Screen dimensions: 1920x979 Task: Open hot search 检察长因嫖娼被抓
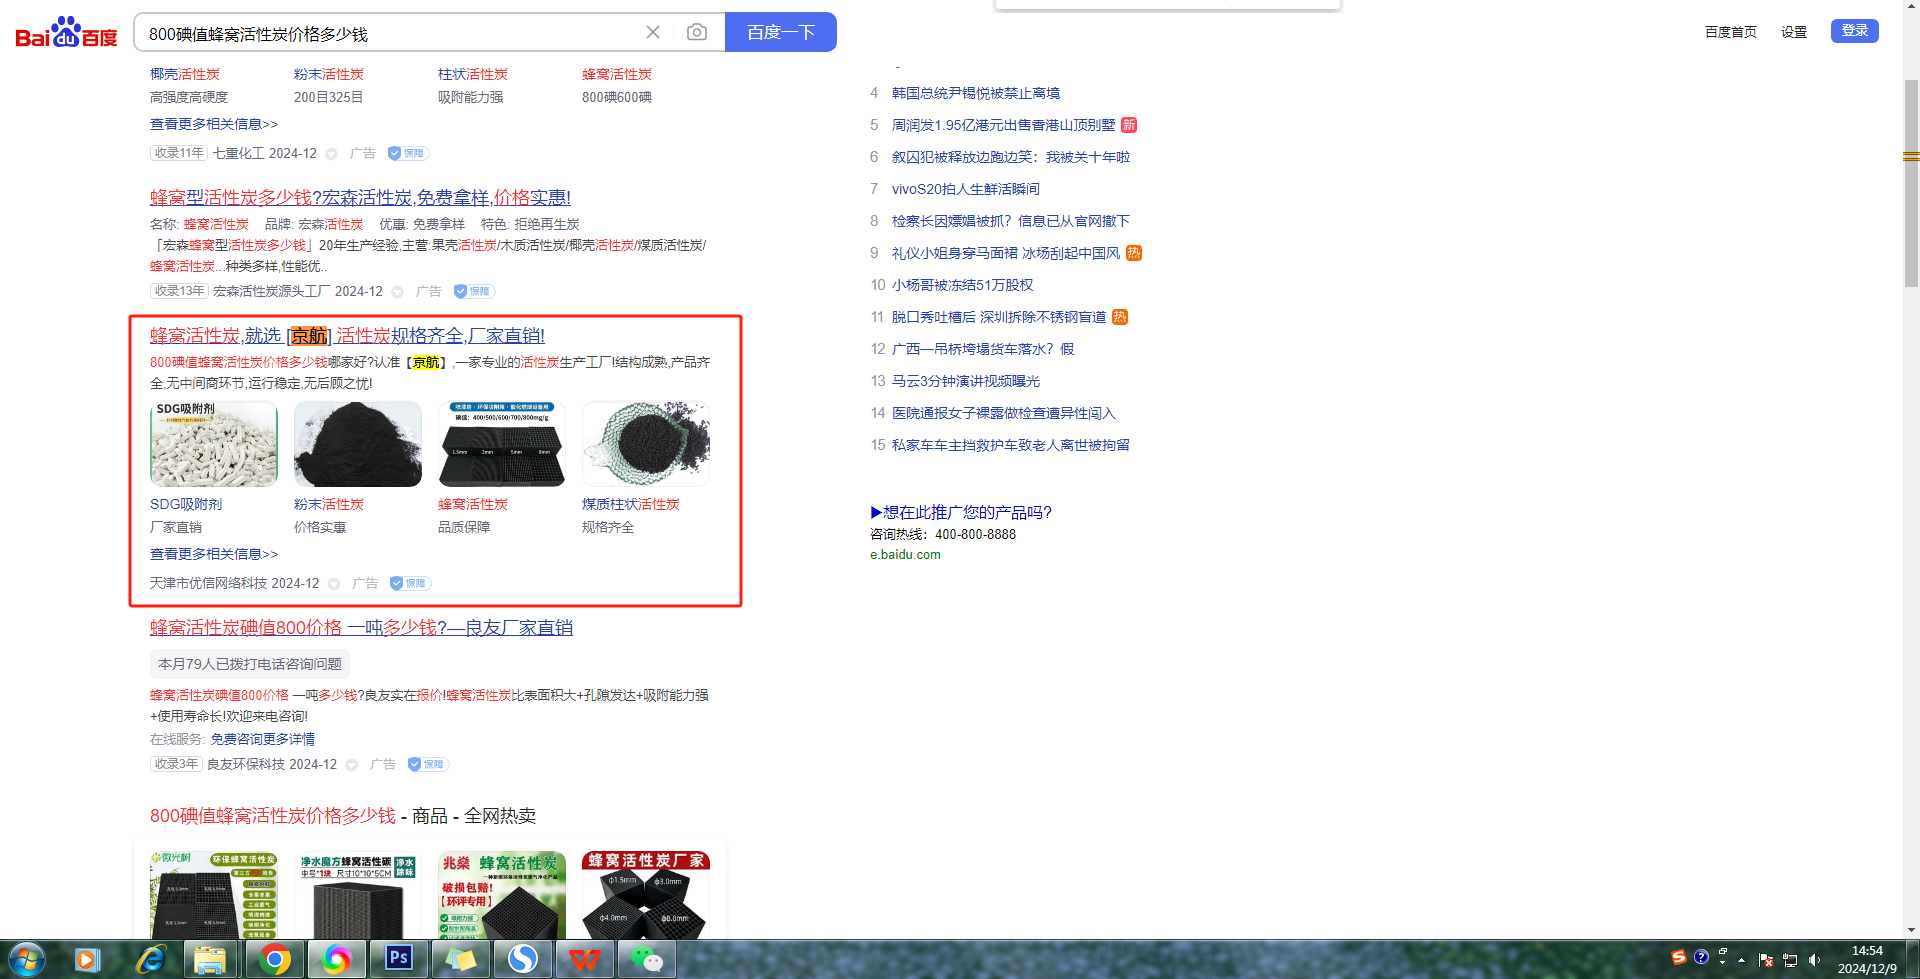[1011, 221]
